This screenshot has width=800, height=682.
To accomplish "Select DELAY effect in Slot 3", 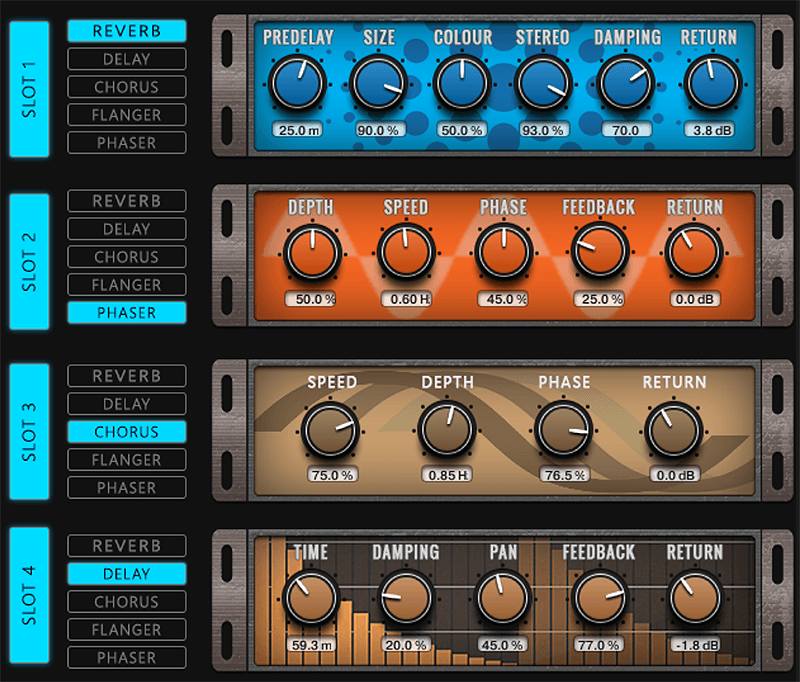I will (x=127, y=404).
